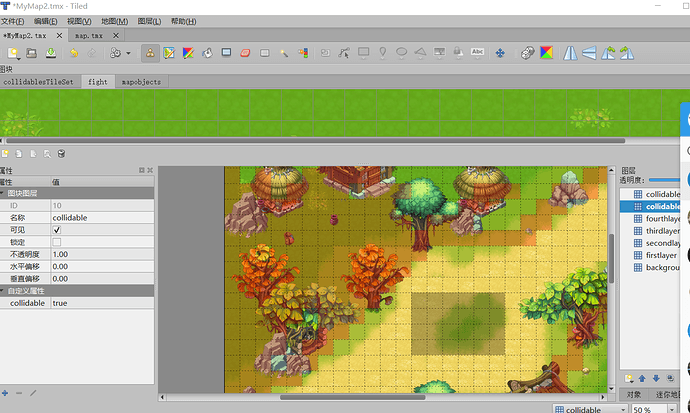690x413 pixels.
Task: Move selected layer up with blue arrow
Action: pyautogui.click(x=642, y=378)
